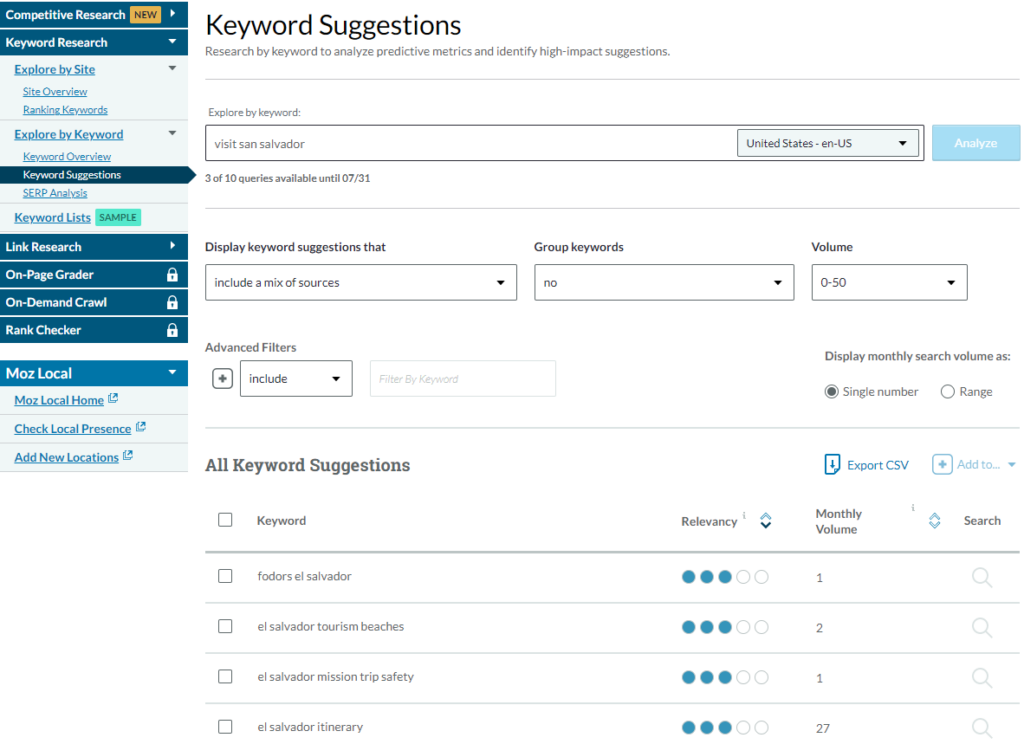Sort by Monthly Volume using sort arrows

[934, 521]
